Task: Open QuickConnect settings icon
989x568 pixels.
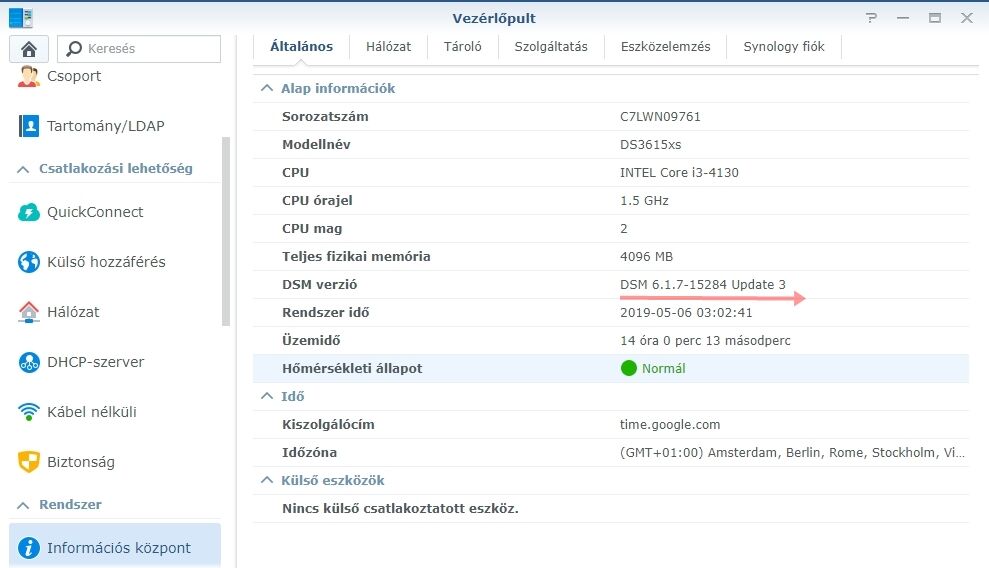Action: [x=29, y=212]
